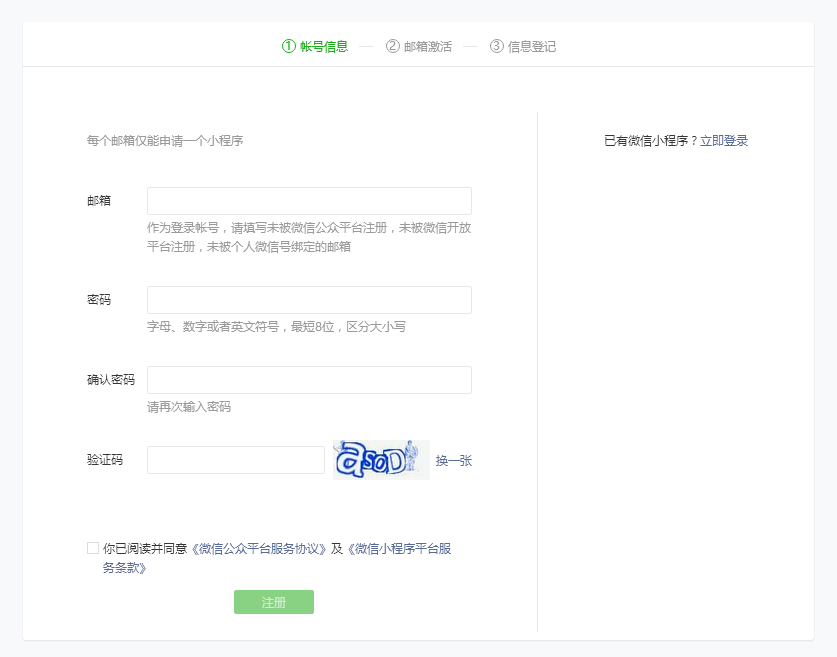Select step 3 信息登记 tab

[x=523, y=46]
